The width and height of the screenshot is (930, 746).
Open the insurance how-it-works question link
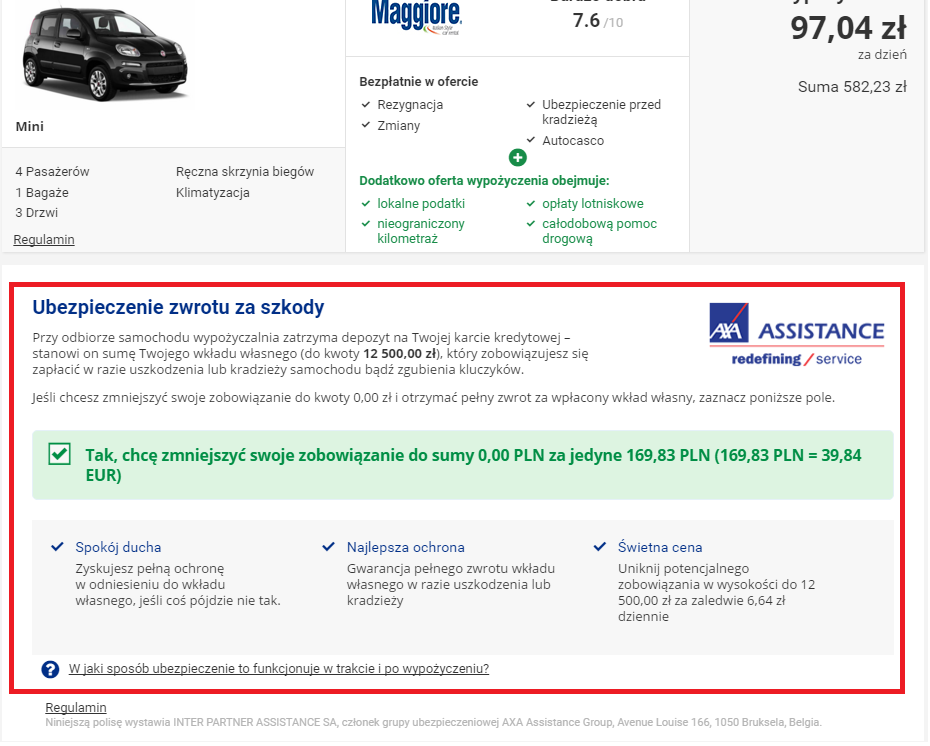tap(279, 670)
